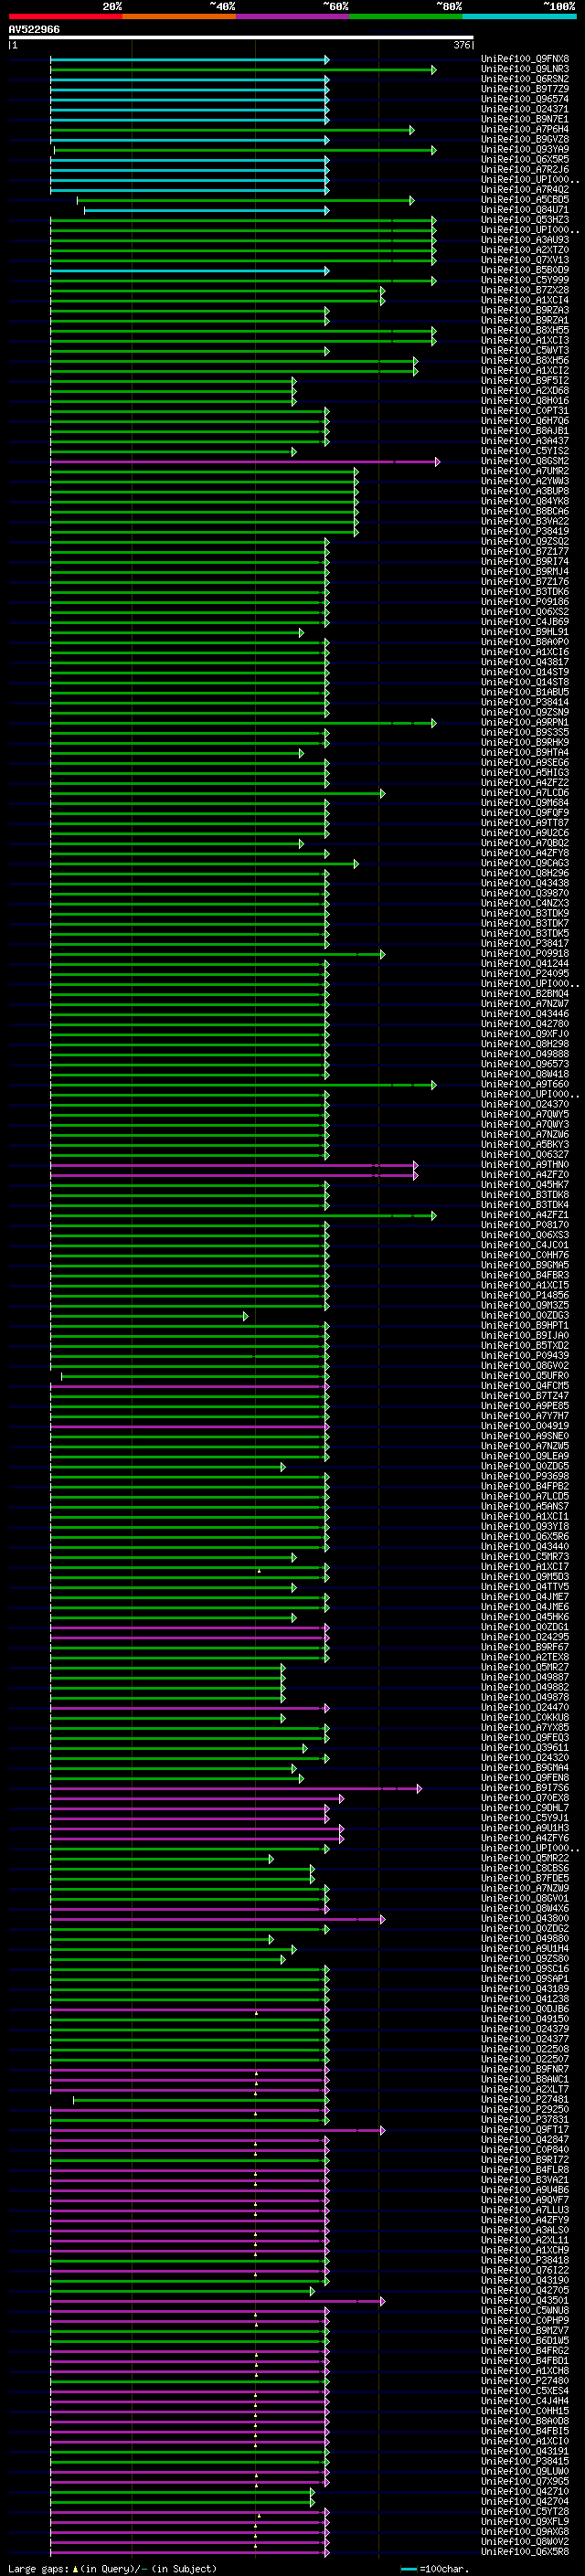Select the UniRef100_C5Y999 label
Image resolution: width=585 pixels, height=2576 pixels.
pos(525,280)
